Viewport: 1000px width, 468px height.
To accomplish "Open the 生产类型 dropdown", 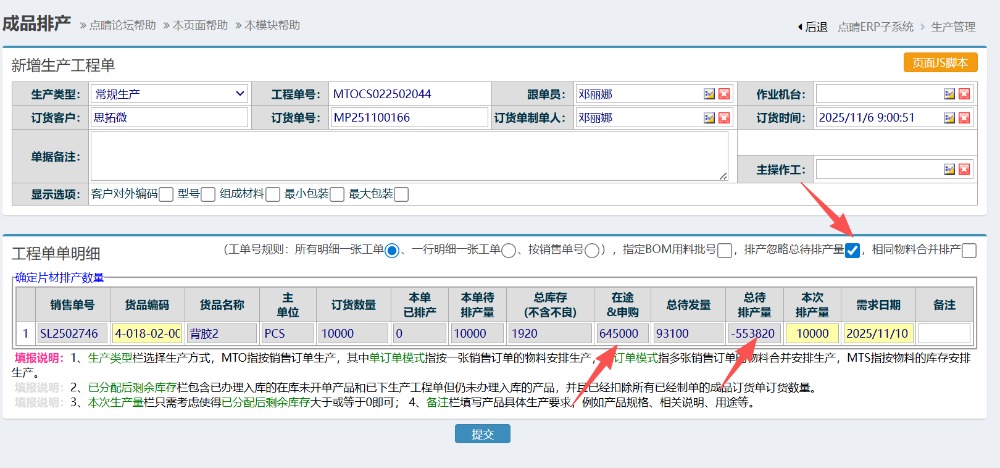I will pos(169,94).
